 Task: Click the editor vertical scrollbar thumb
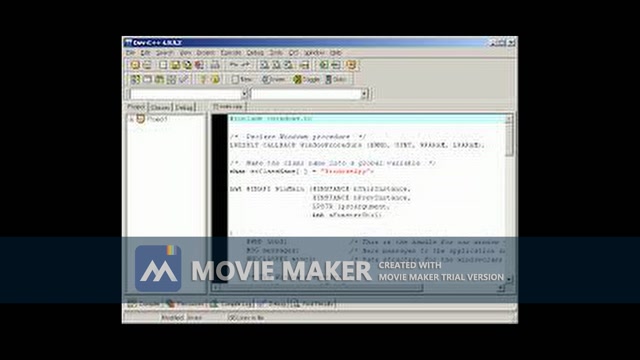coord(509,140)
